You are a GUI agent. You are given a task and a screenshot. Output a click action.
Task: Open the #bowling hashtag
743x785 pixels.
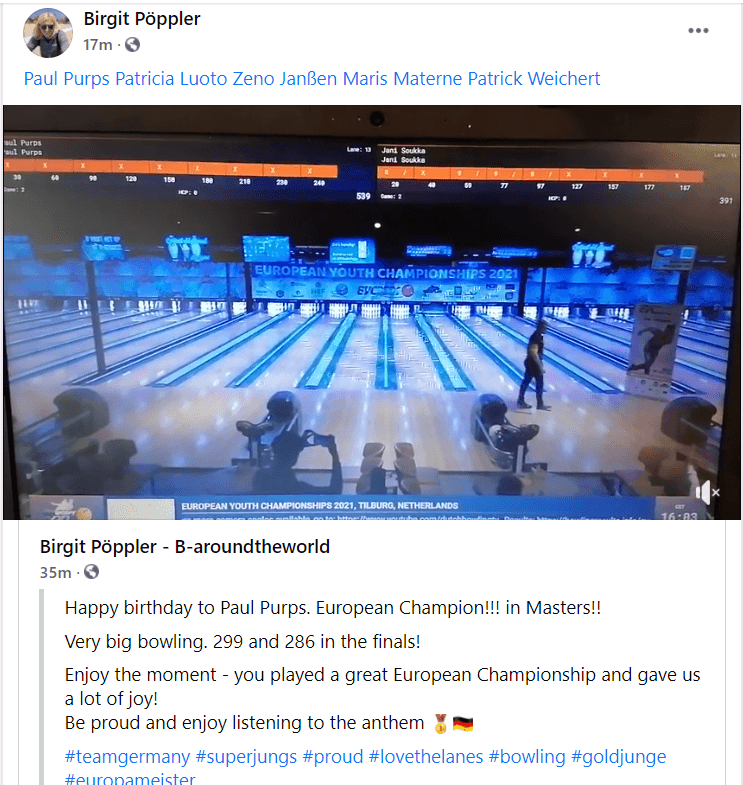tap(527, 756)
